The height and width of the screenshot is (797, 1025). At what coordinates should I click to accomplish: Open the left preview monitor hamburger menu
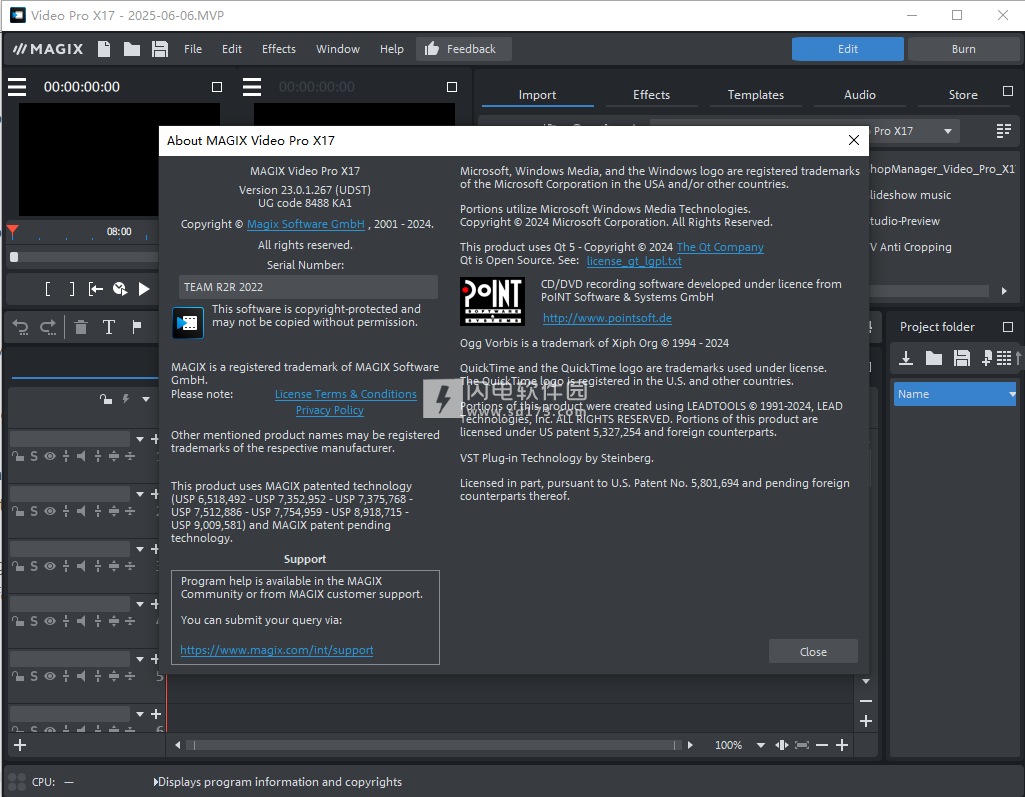point(17,87)
